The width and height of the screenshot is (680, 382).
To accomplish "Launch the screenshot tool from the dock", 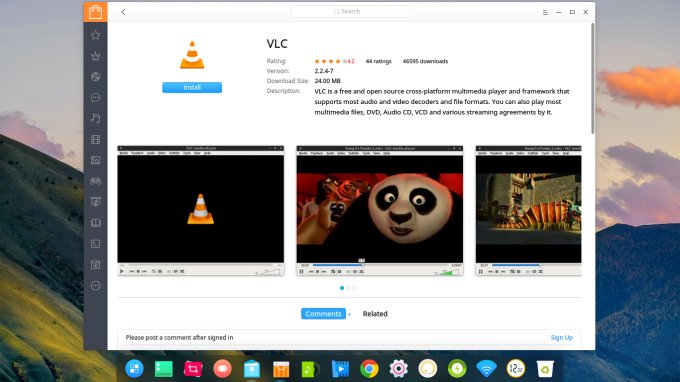I will 193,369.
